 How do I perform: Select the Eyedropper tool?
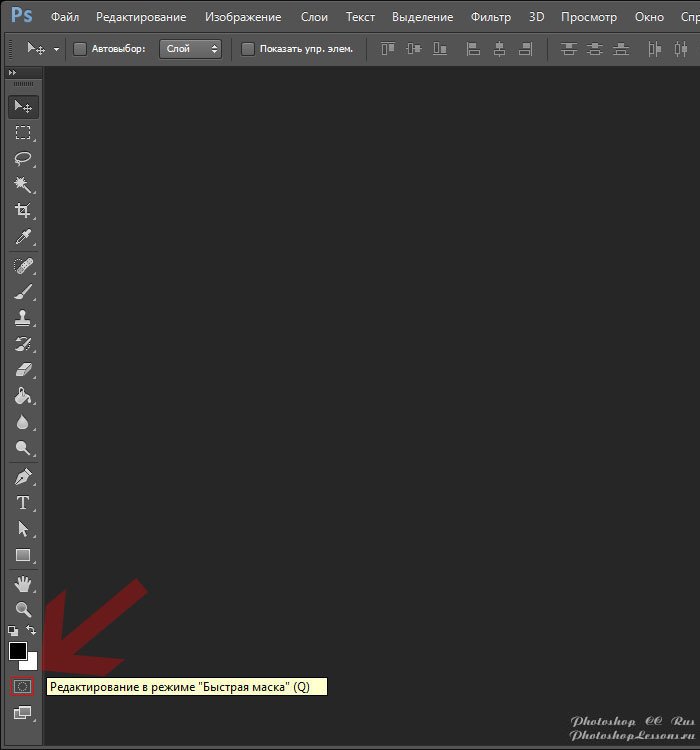click(x=23, y=237)
